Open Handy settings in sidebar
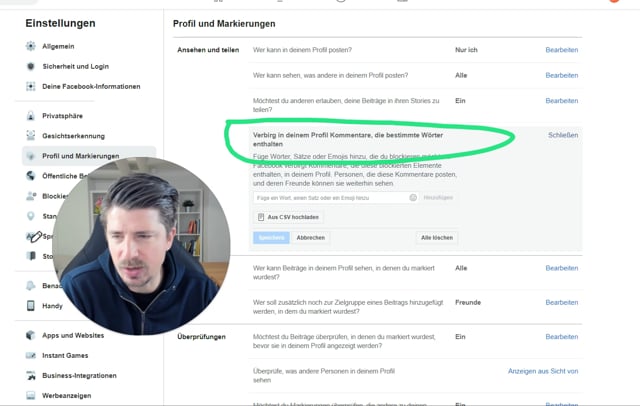 [x=52, y=306]
